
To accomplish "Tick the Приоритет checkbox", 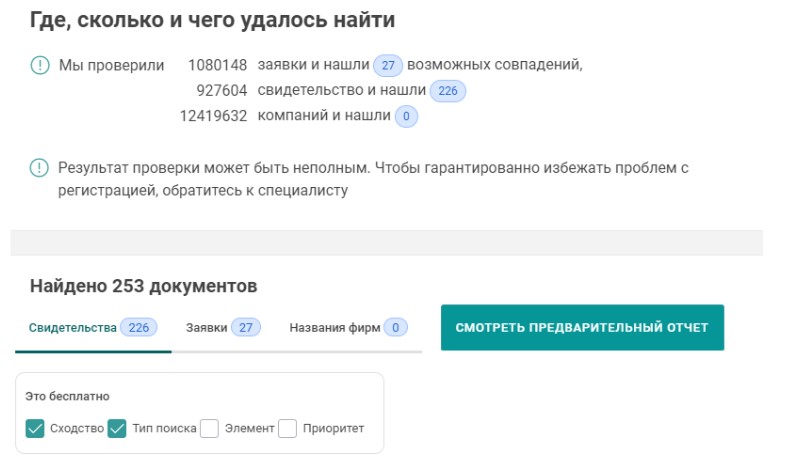I will (x=287, y=429).
